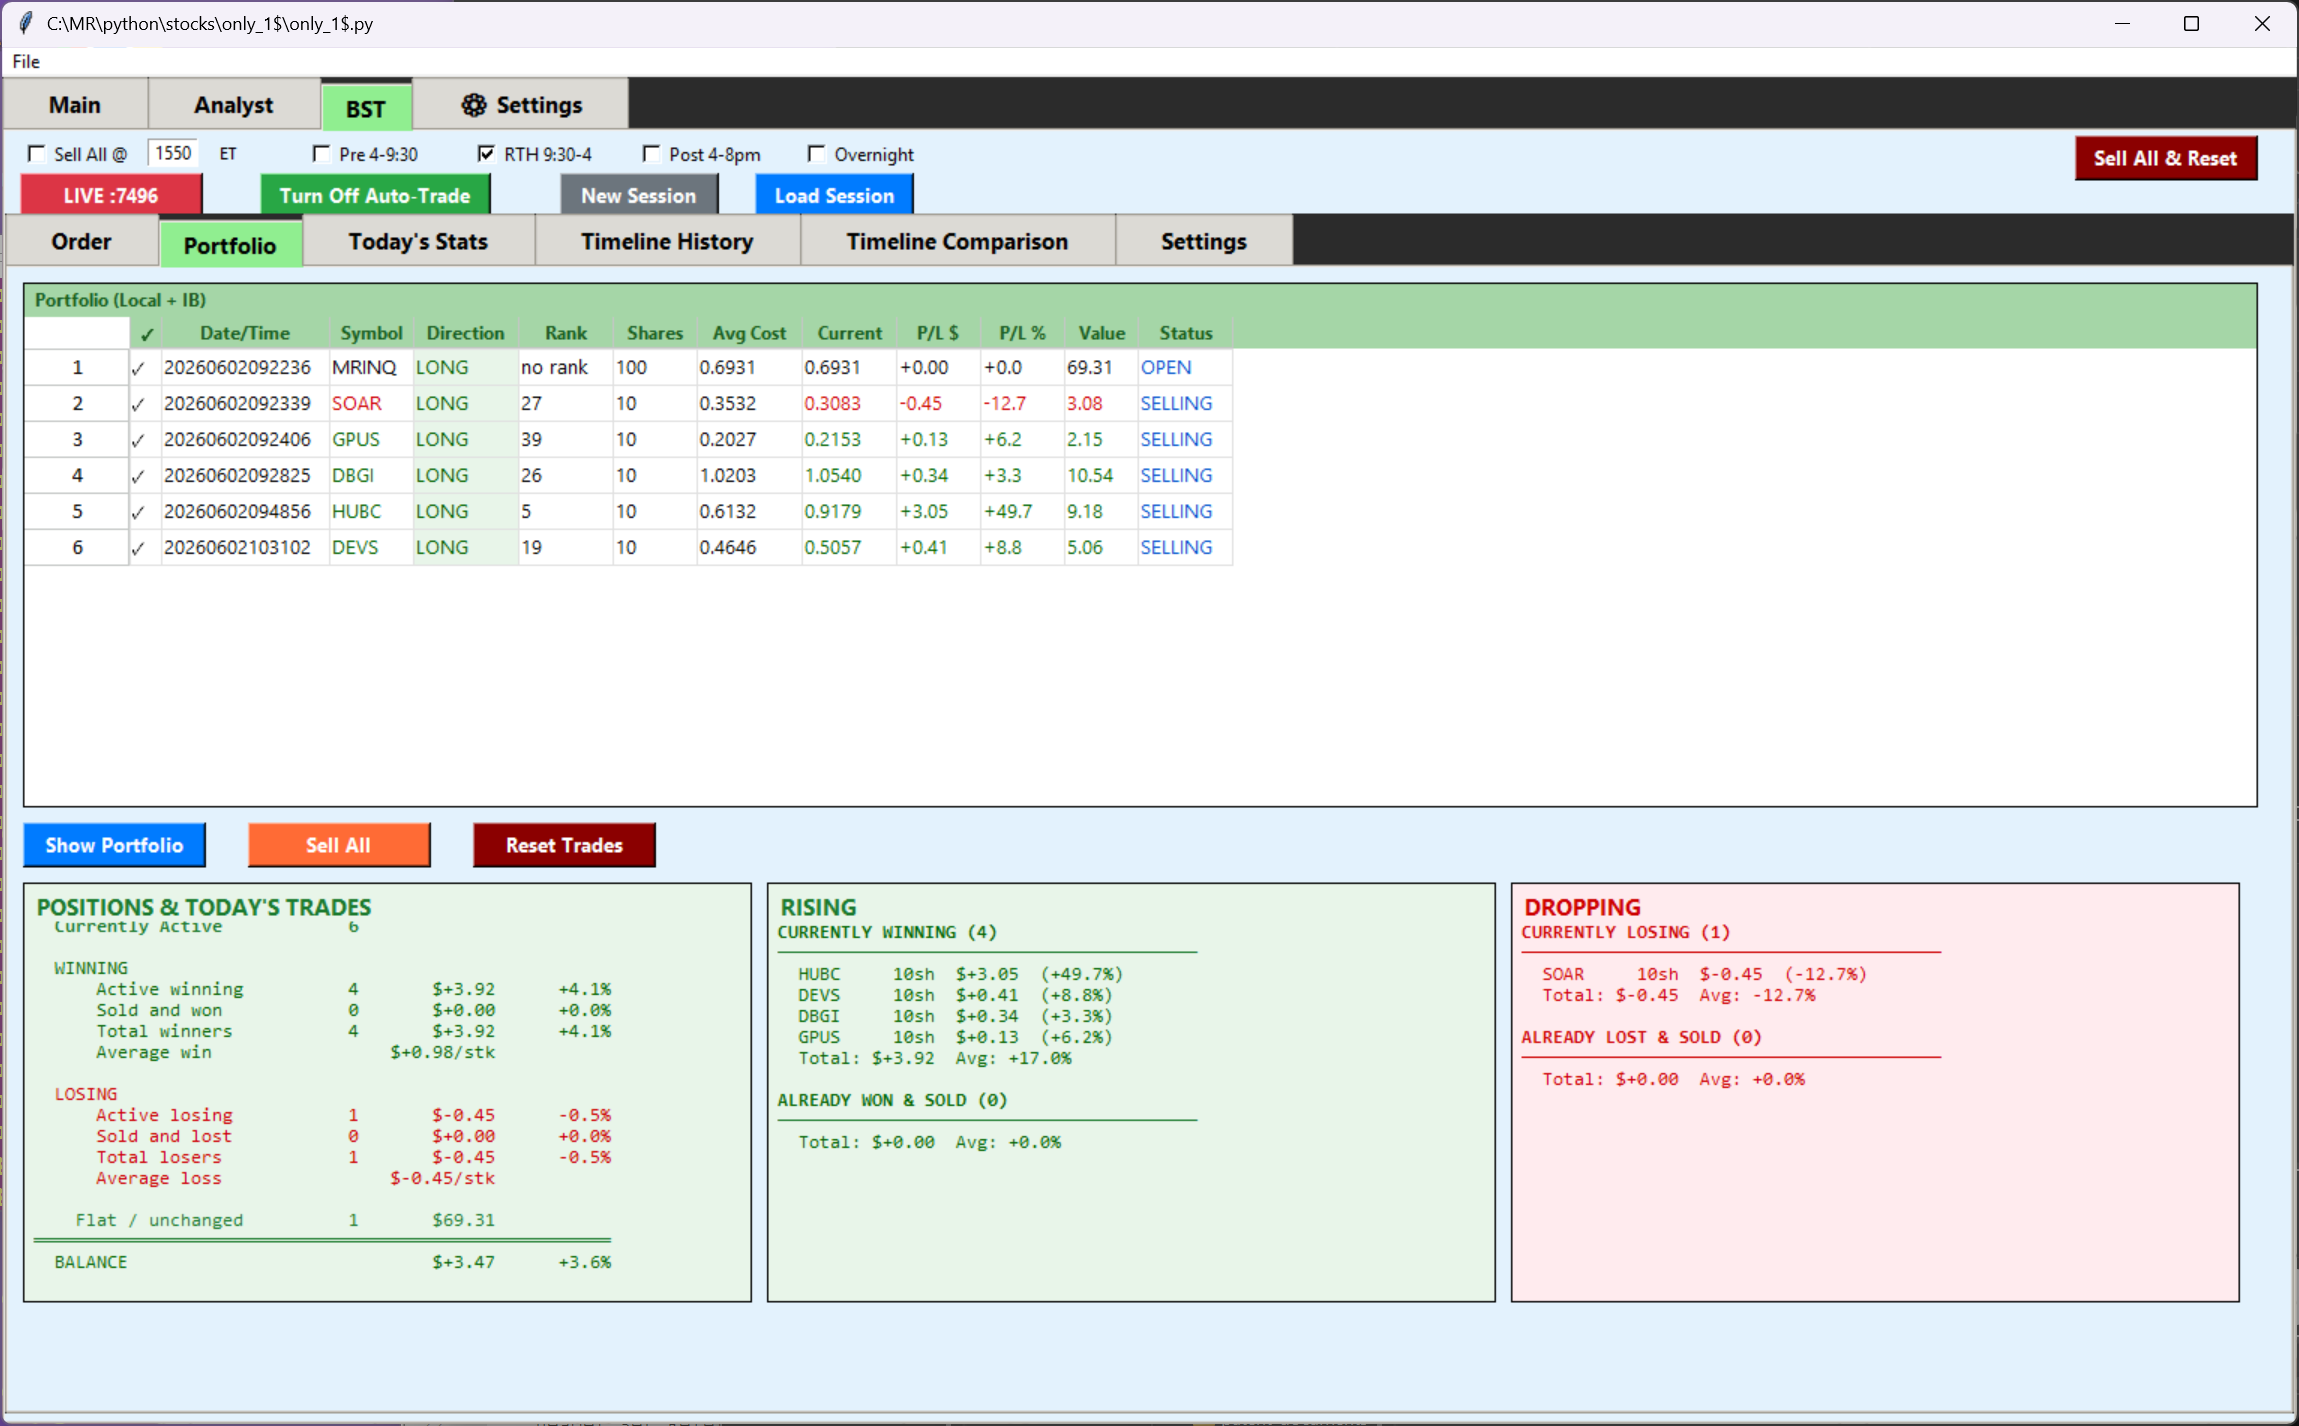Enable Post 4-8pm checkbox
Image resolution: width=2299 pixels, height=1426 pixels.
652,154
